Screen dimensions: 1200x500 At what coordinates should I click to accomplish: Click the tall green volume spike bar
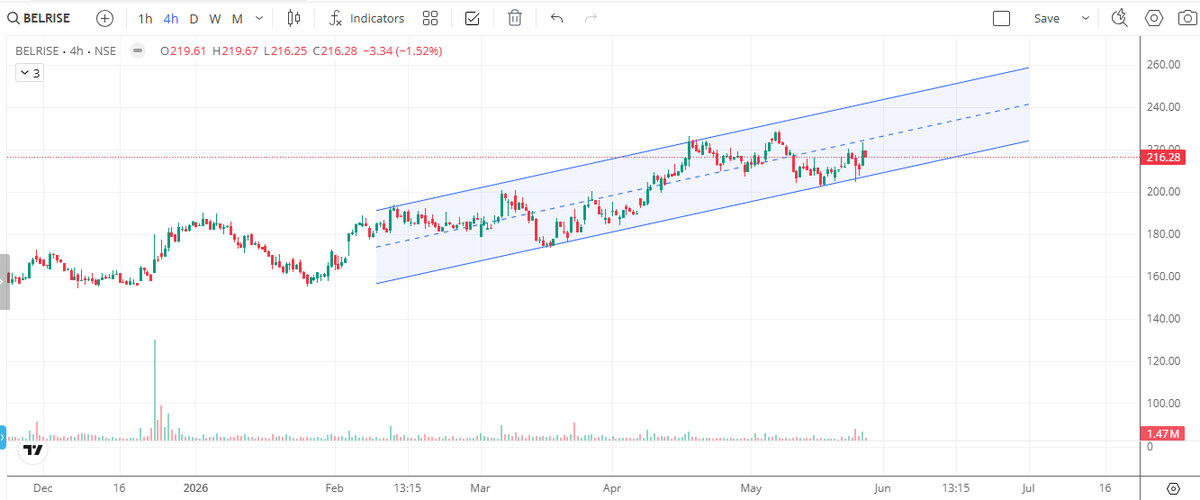click(x=155, y=389)
